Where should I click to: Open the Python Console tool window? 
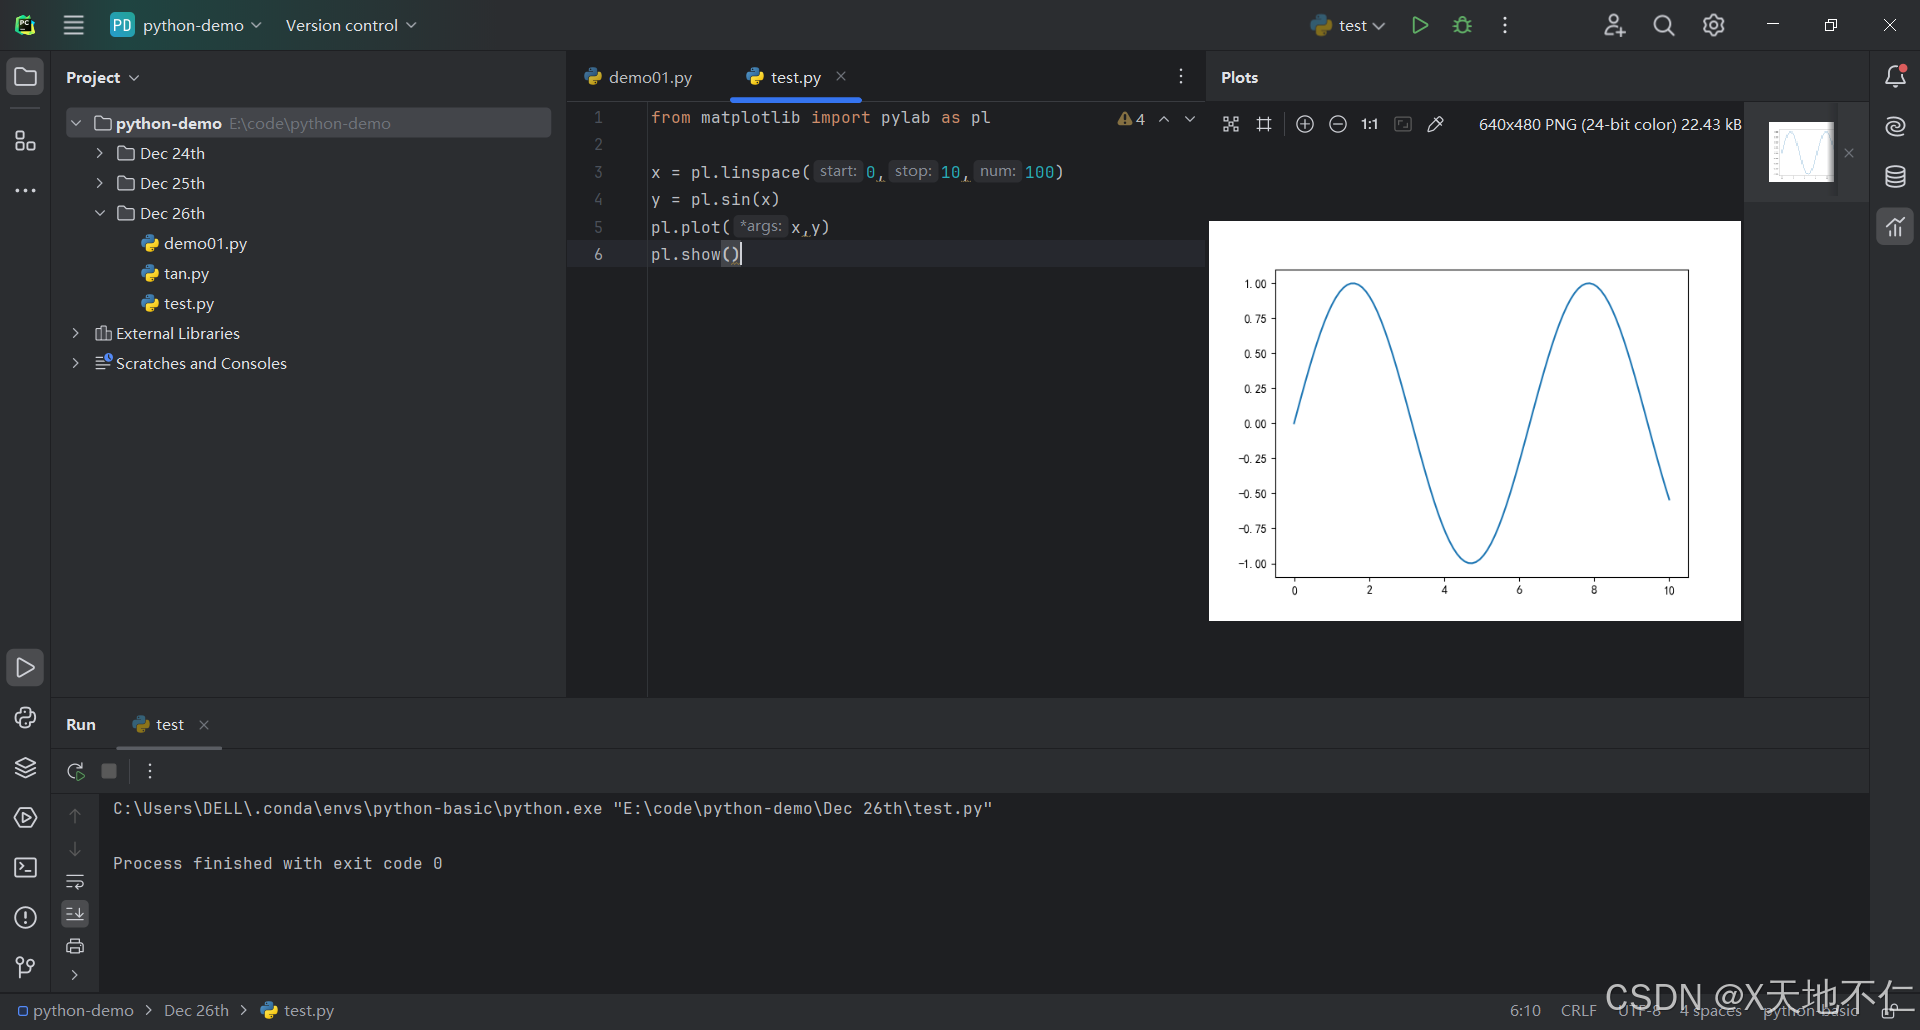(x=25, y=718)
